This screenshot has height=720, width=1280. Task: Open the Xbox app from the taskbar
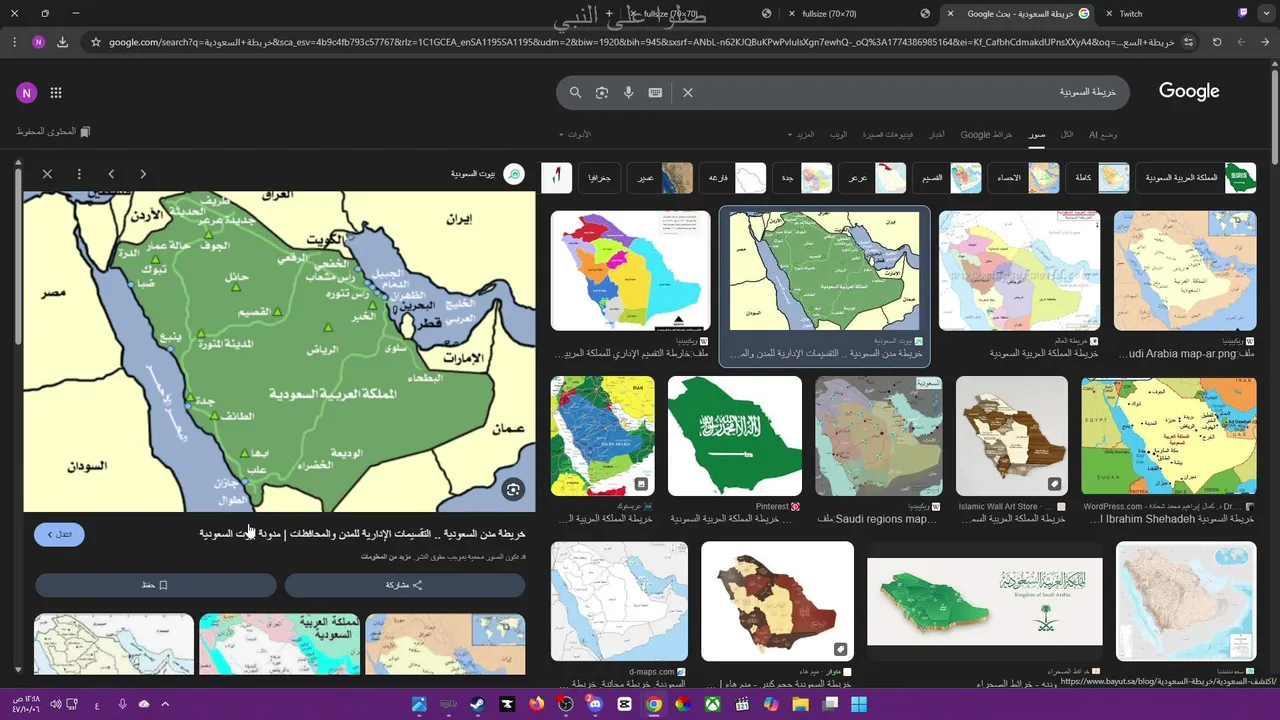[712, 704]
